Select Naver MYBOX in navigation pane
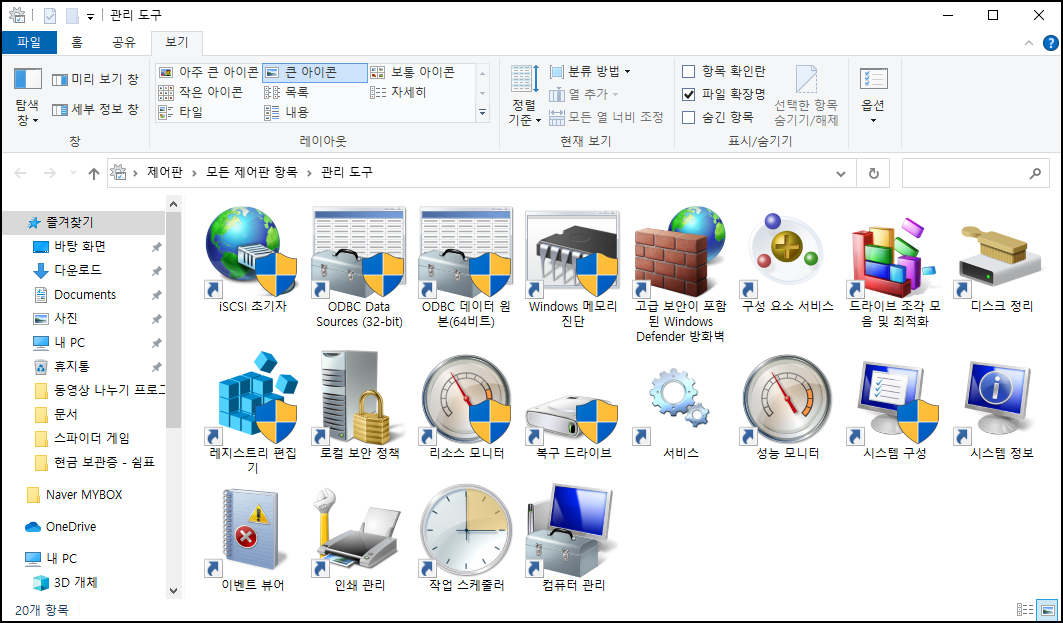This screenshot has width=1063, height=623. 84,495
